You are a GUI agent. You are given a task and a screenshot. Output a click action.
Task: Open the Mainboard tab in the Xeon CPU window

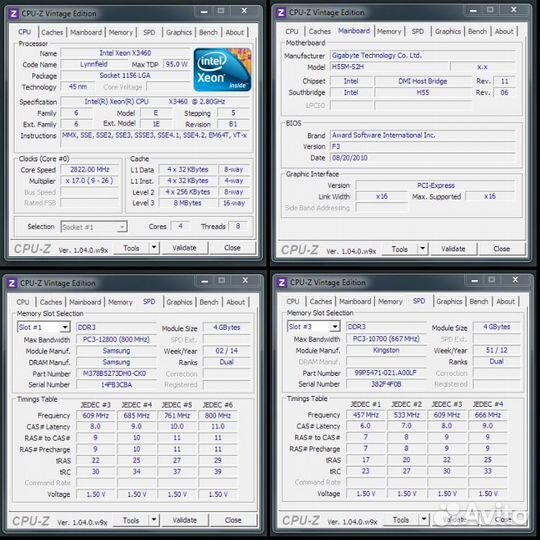click(x=86, y=32)
